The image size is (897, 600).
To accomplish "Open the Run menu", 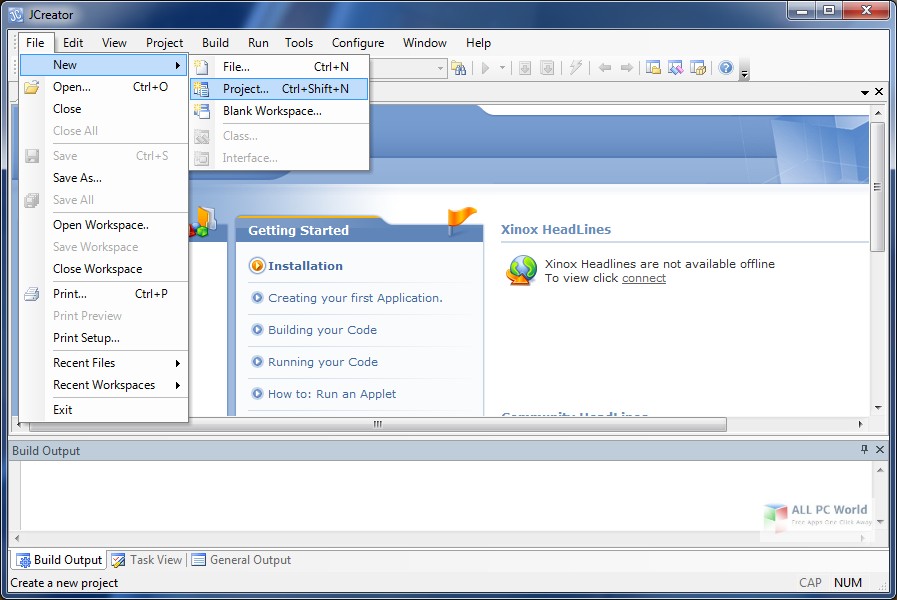I will click(x=258, y=43).
